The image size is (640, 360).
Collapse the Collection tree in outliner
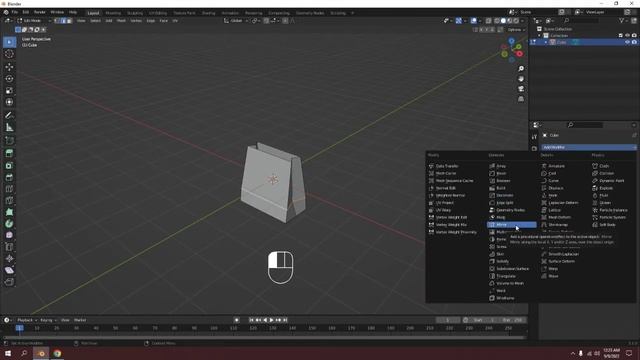click(540, 36)
